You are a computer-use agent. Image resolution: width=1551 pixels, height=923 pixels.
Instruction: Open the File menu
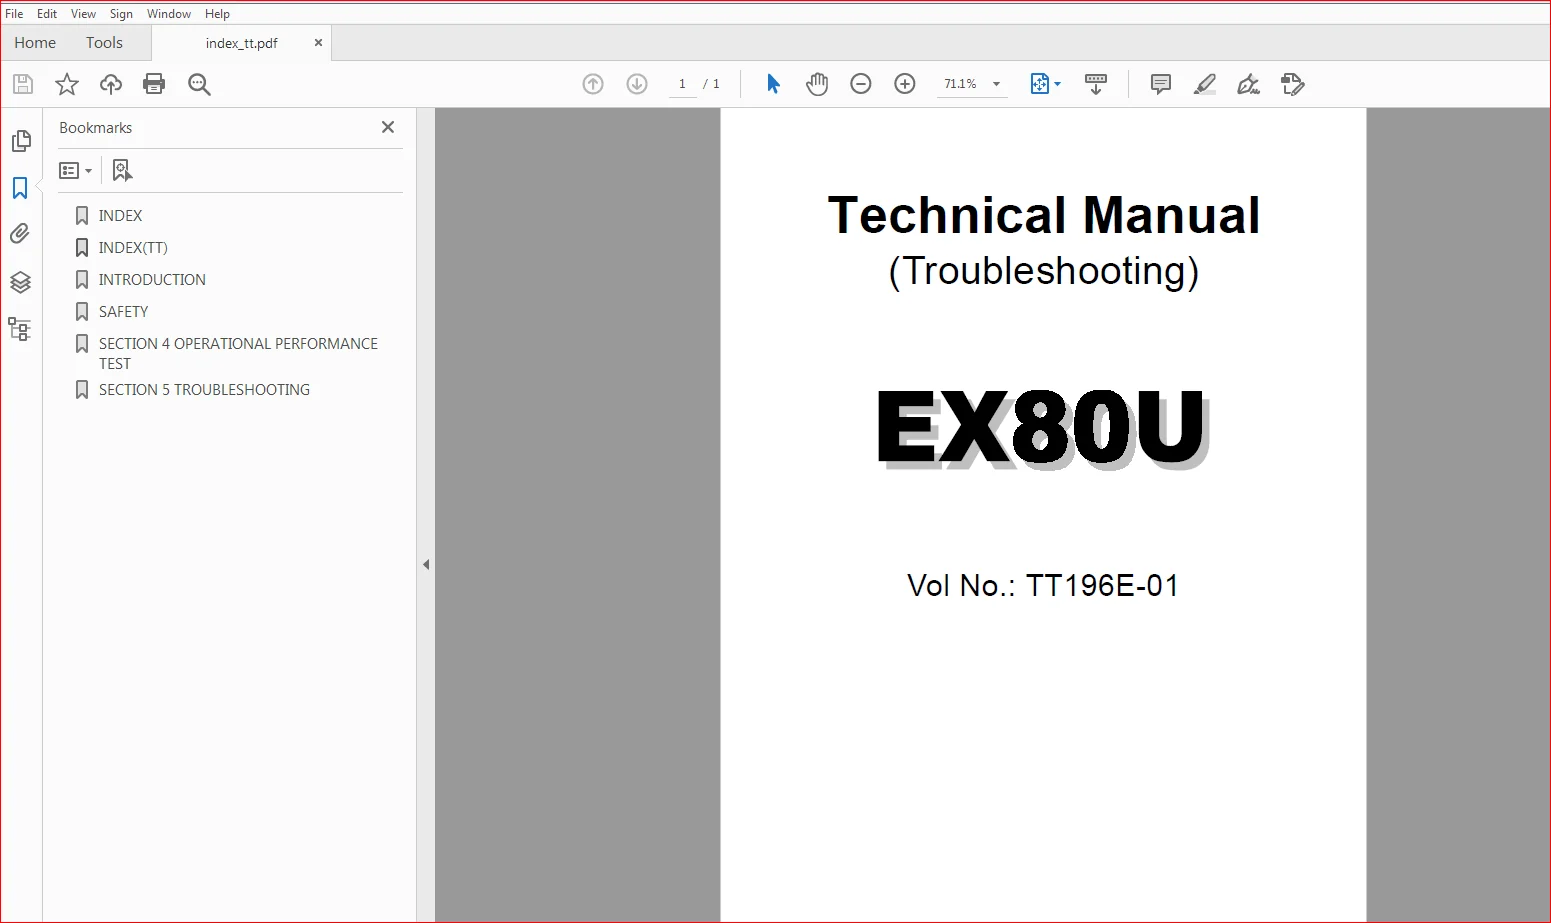(14, 14)
